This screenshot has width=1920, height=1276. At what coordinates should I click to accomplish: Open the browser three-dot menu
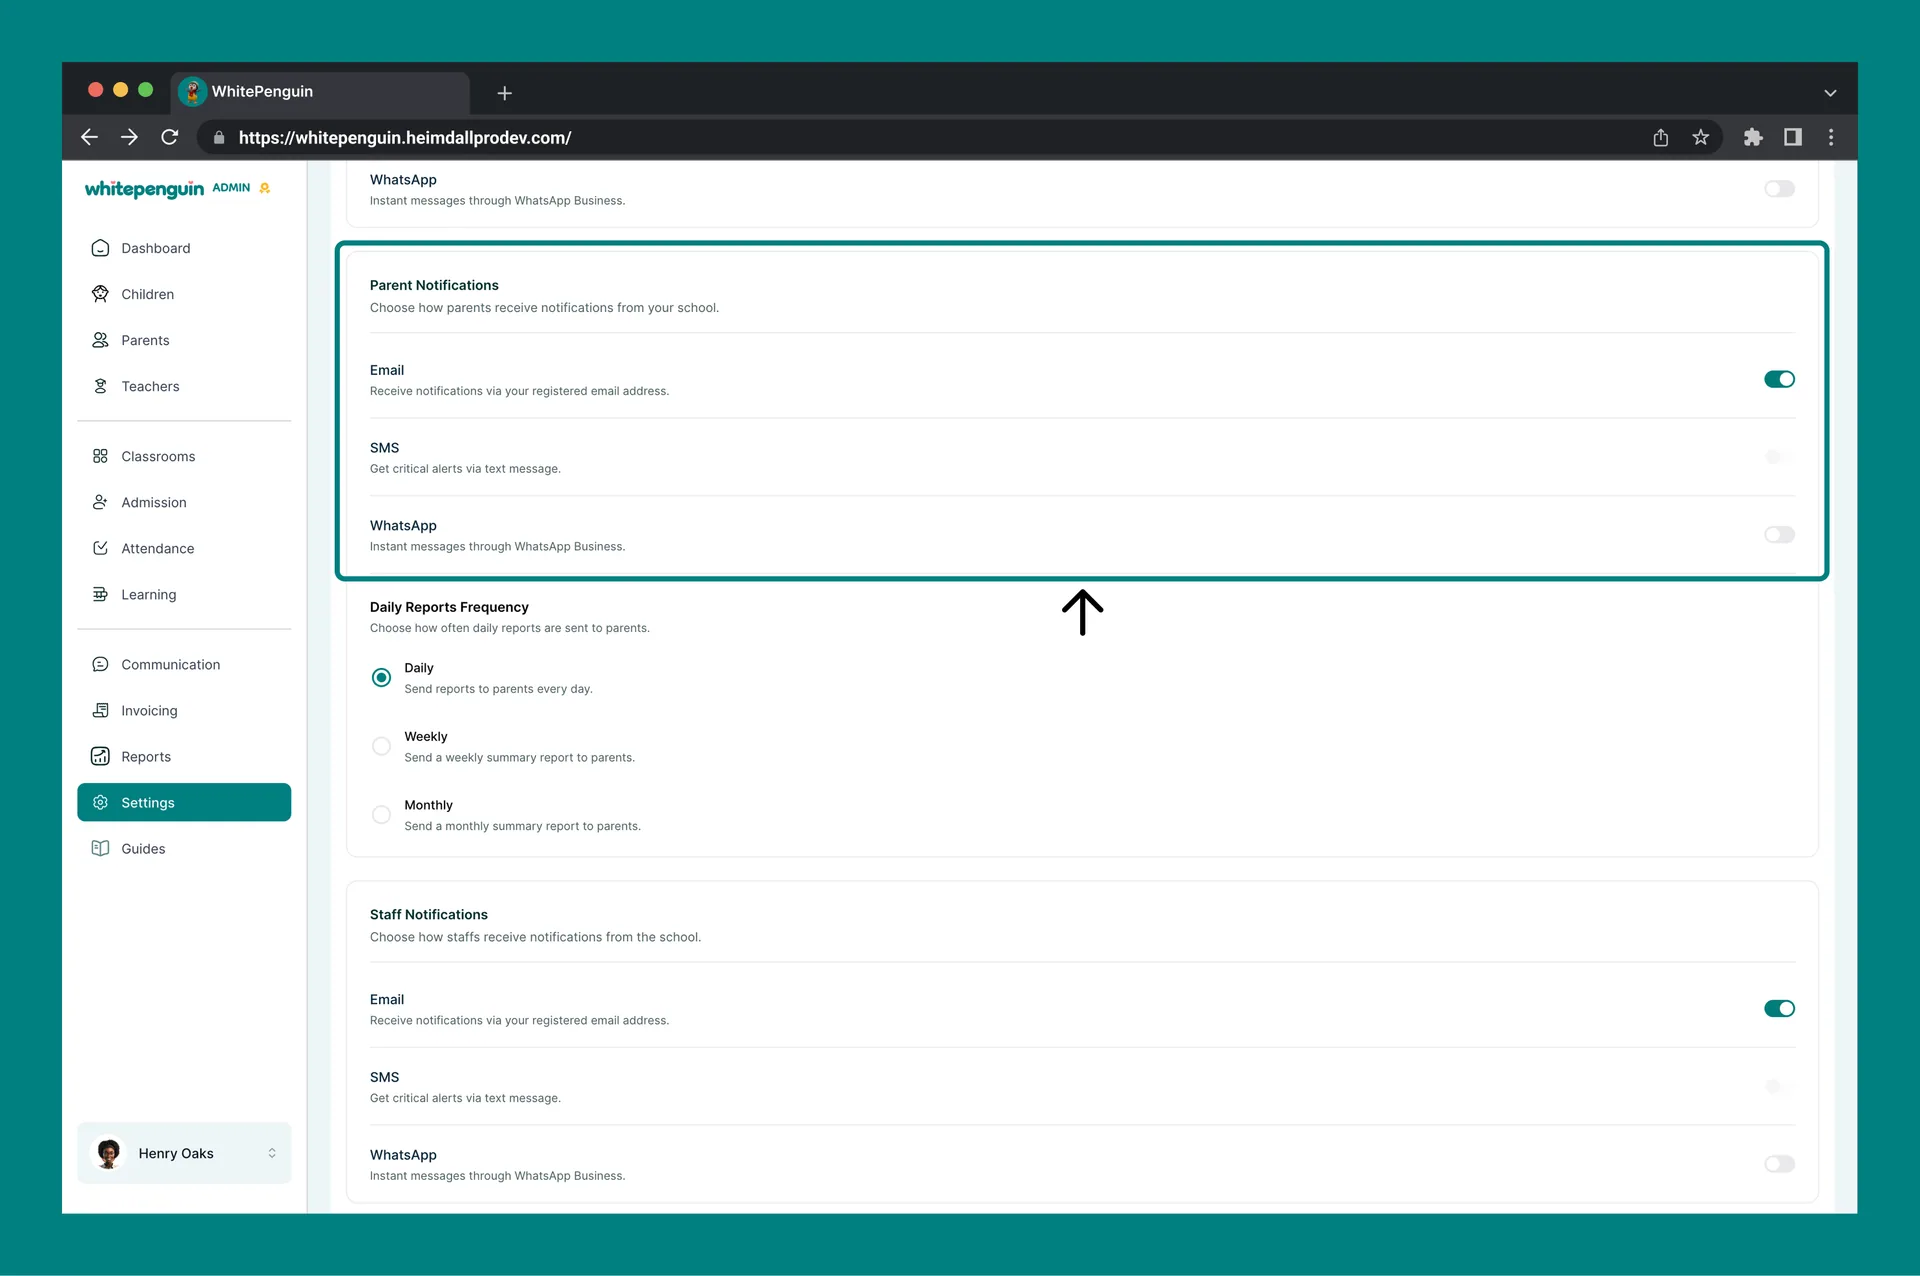[x=1831, y=137]
